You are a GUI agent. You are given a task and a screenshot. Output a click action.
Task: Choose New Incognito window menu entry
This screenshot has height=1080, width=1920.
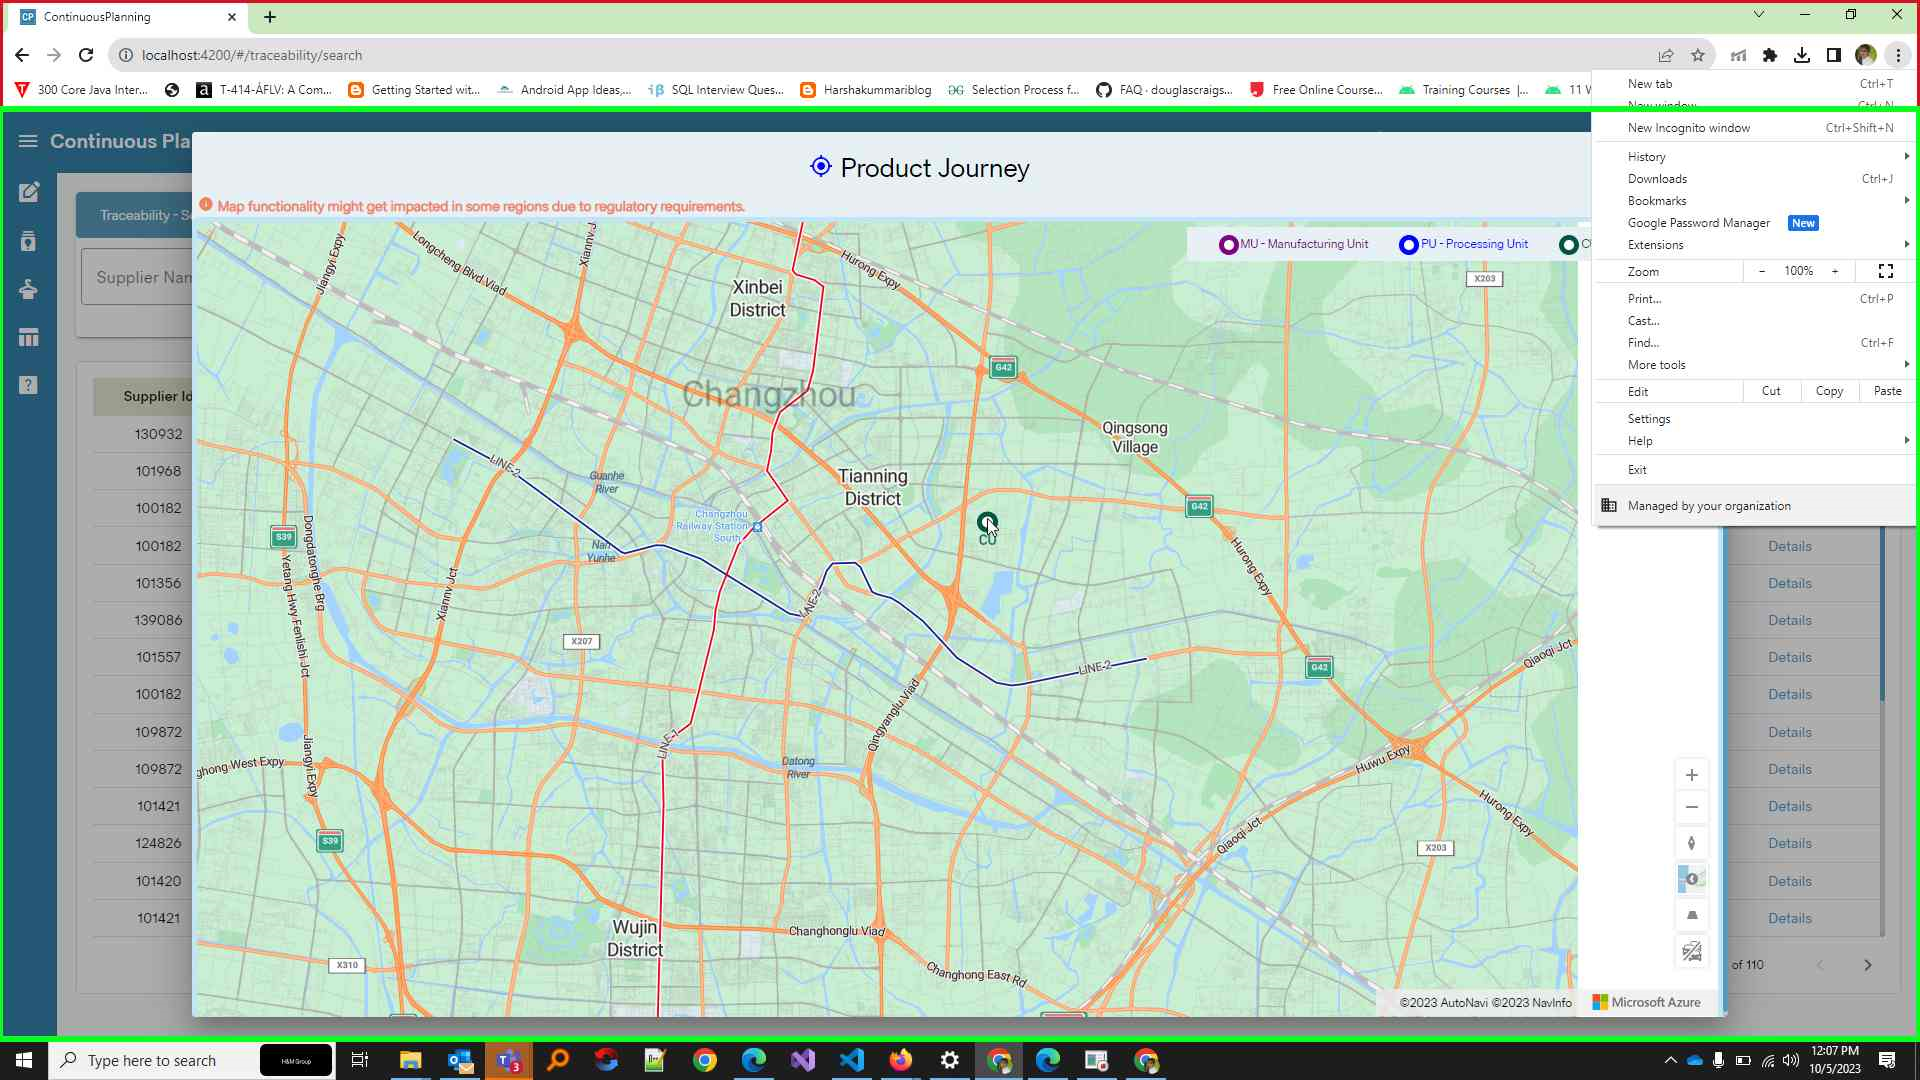[x=1755, y=128]
